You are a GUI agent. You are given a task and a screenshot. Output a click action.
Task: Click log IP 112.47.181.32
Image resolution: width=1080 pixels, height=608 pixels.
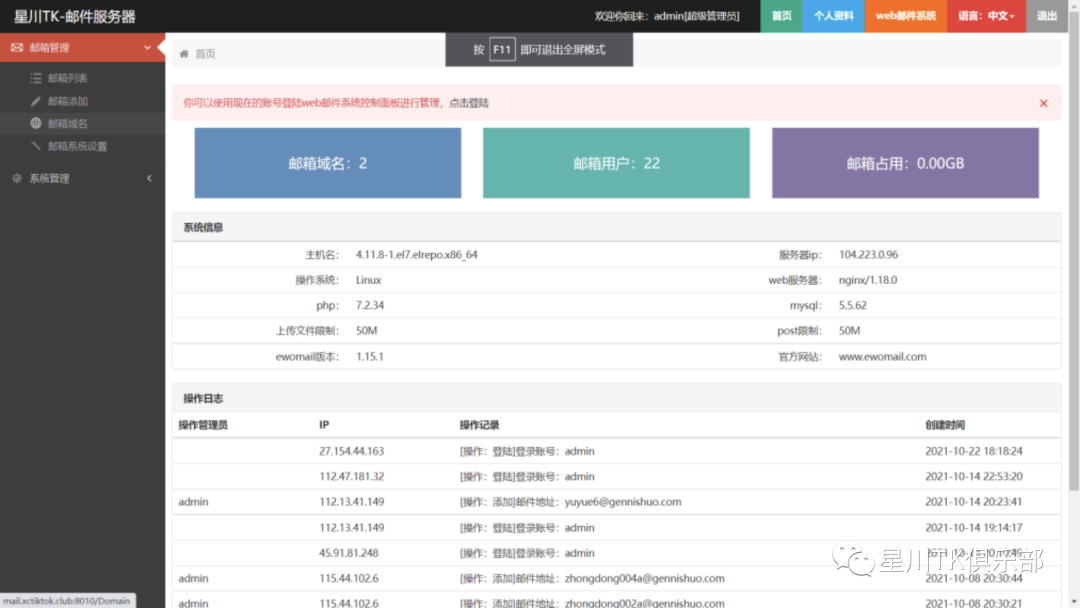[x=351, y=476]
